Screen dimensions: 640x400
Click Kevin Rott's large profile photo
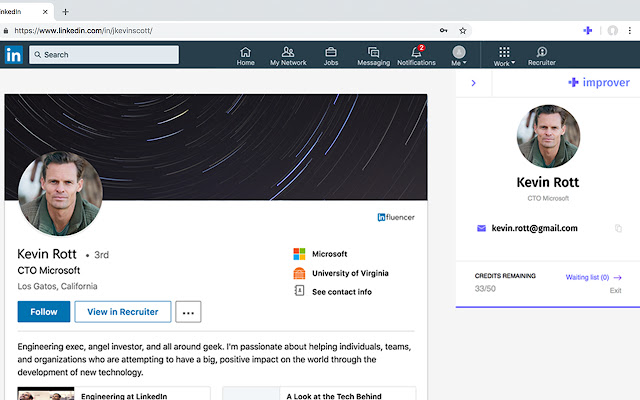click(60, 193)
